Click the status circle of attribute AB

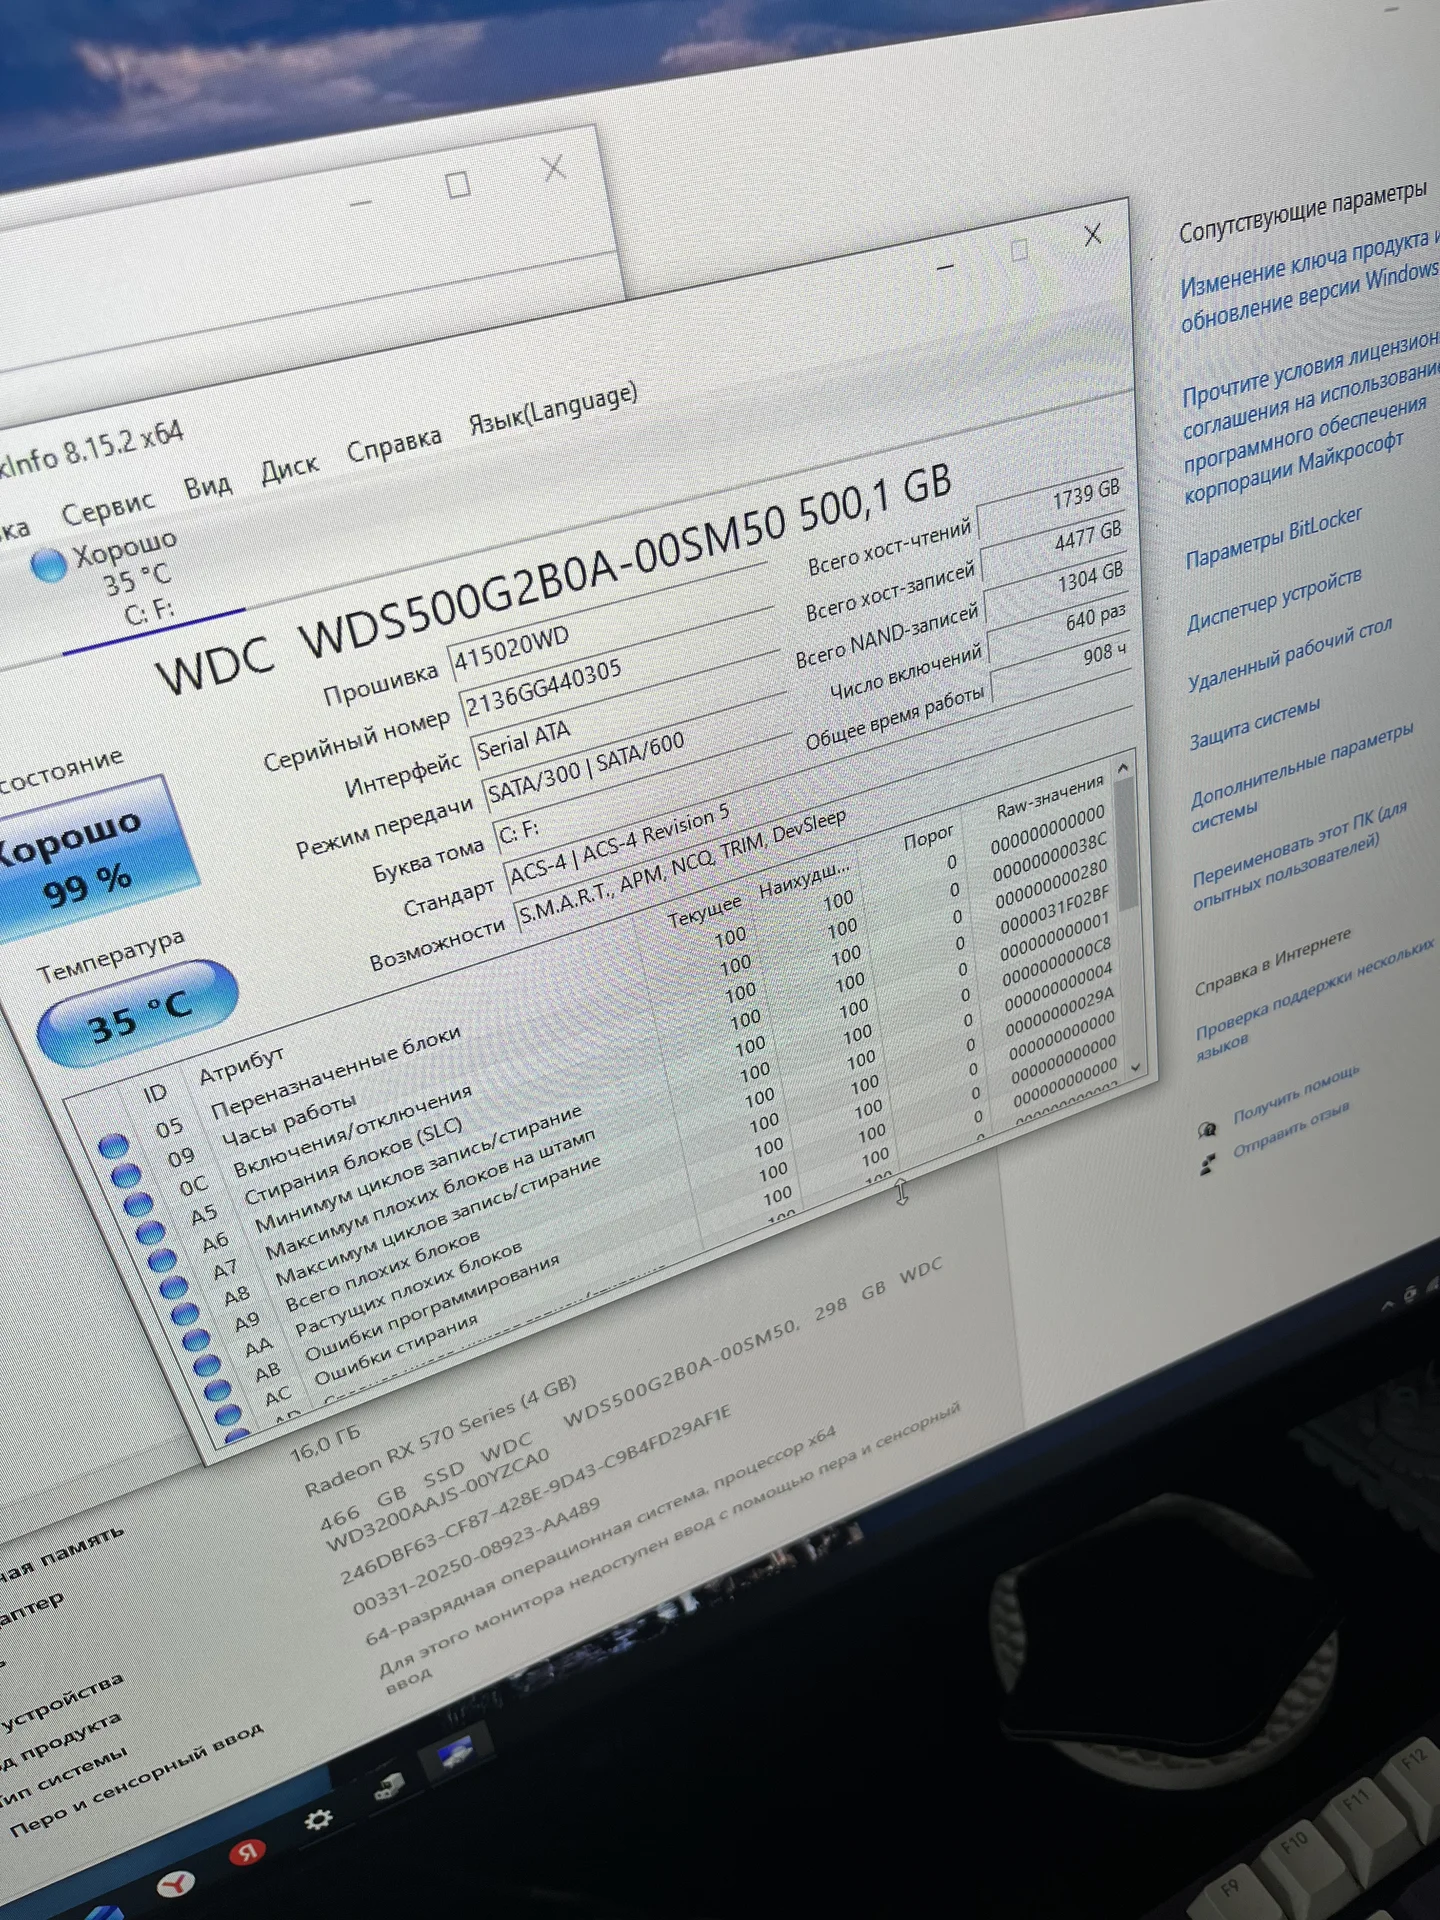[217, 1390]
